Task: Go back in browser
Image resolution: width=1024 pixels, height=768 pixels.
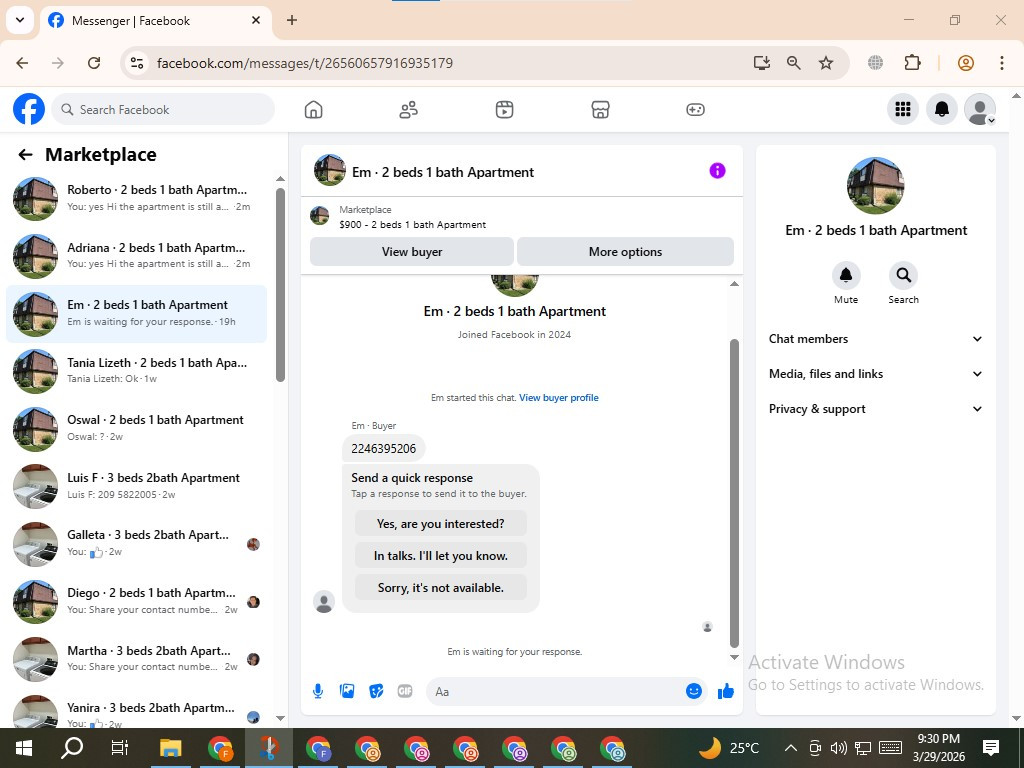Action: [x=22, y=63]
